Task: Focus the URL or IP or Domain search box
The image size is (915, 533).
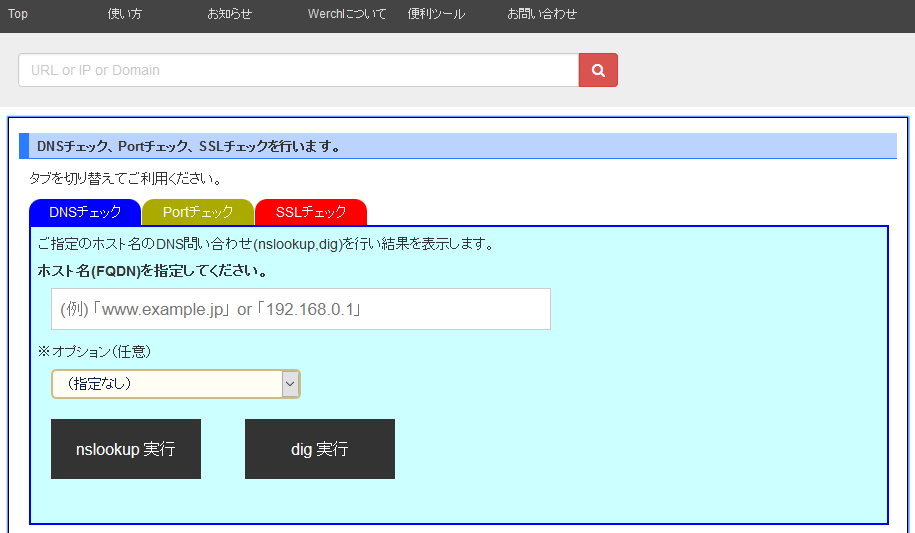Action: tap(298, 70)
